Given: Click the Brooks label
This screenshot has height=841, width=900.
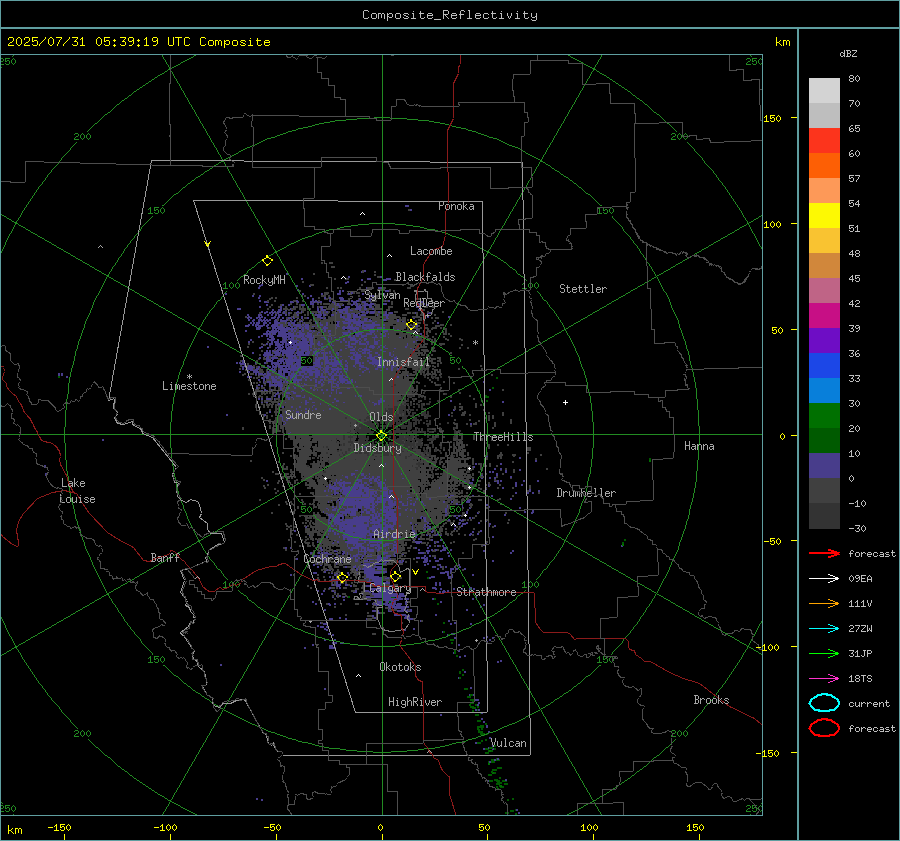Looking at the screenshot, I should [x=711, y=700].
